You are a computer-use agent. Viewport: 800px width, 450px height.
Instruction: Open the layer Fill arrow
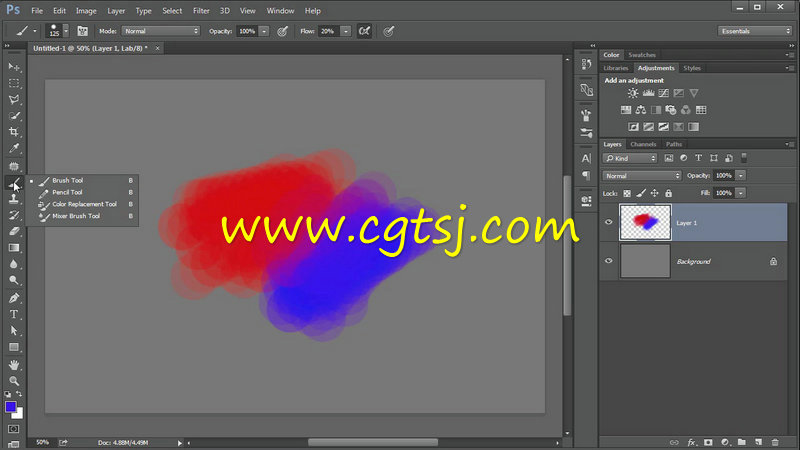(741, 193)
